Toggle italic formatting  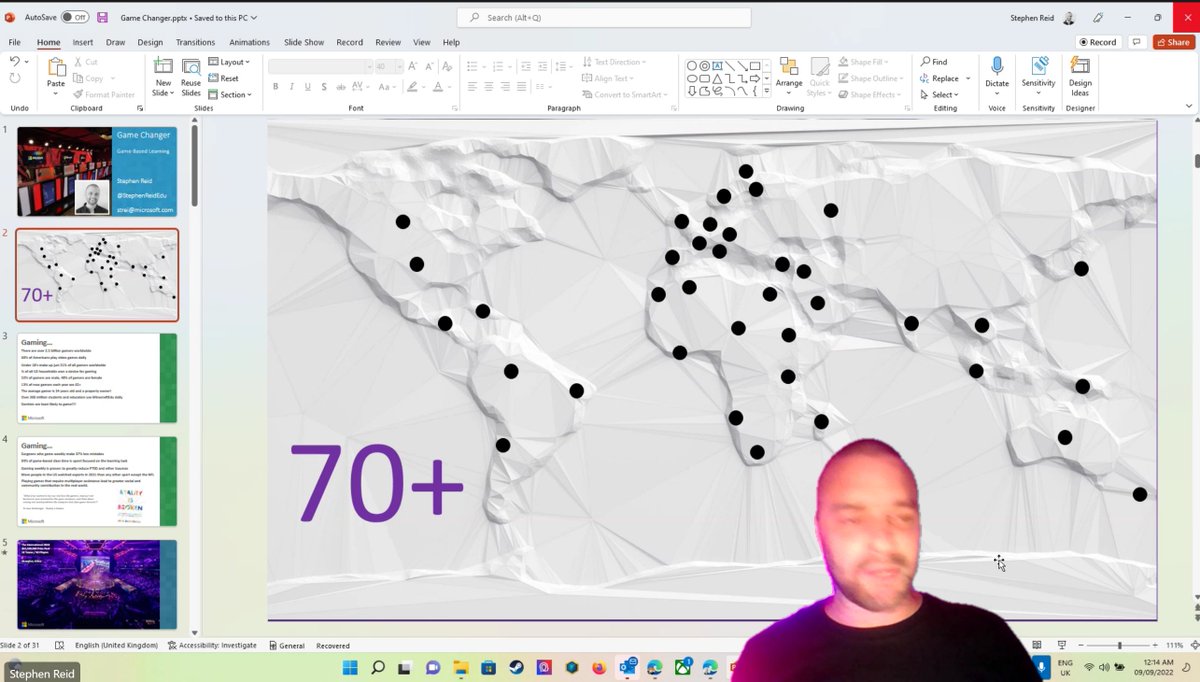[x=291, y=86]
